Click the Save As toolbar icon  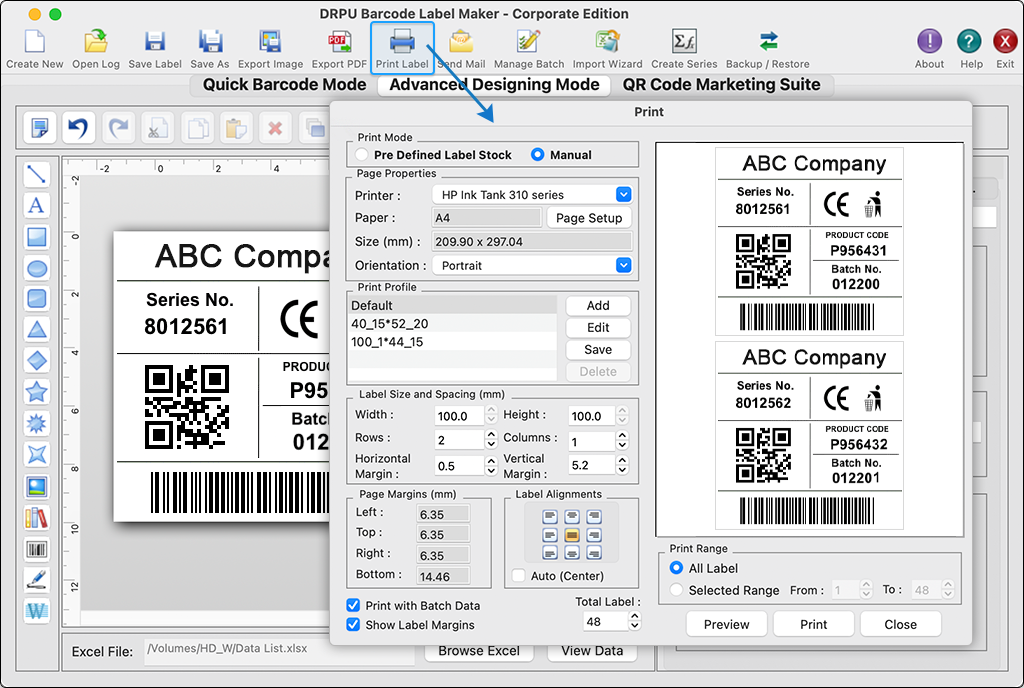click(210, 42)
